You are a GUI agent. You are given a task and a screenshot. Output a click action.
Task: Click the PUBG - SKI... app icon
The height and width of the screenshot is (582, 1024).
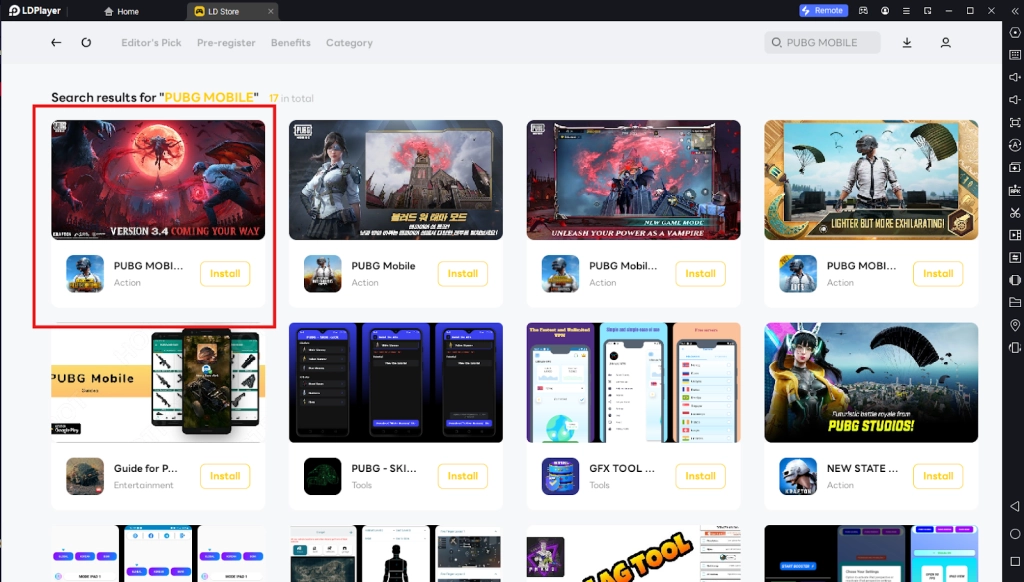click(x=323, y=476)
